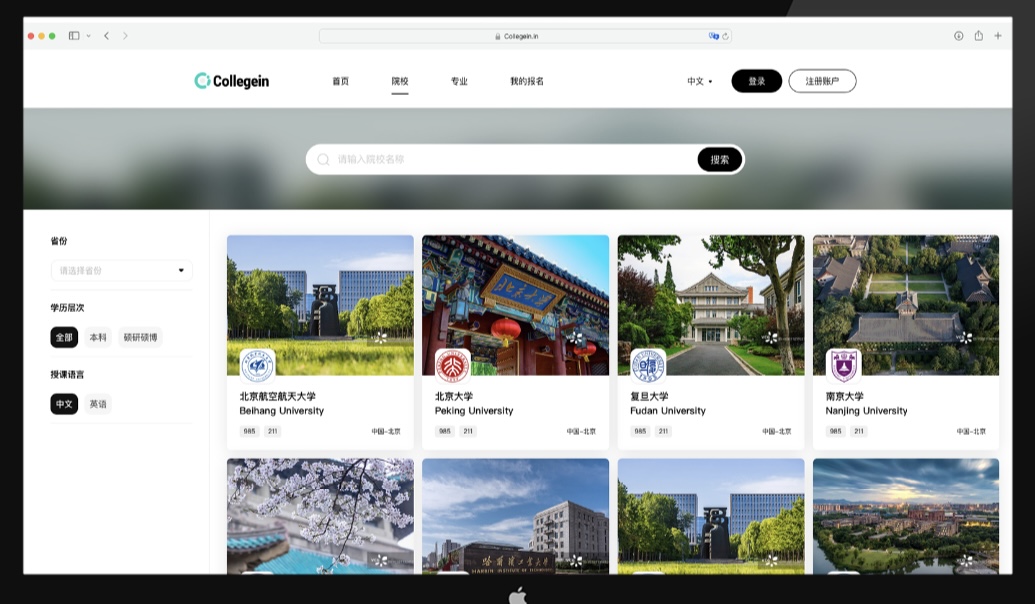The height and width of the screenshot is (604, 1035).
Task: Click the Nanjing University emblem
Action: 844,365
